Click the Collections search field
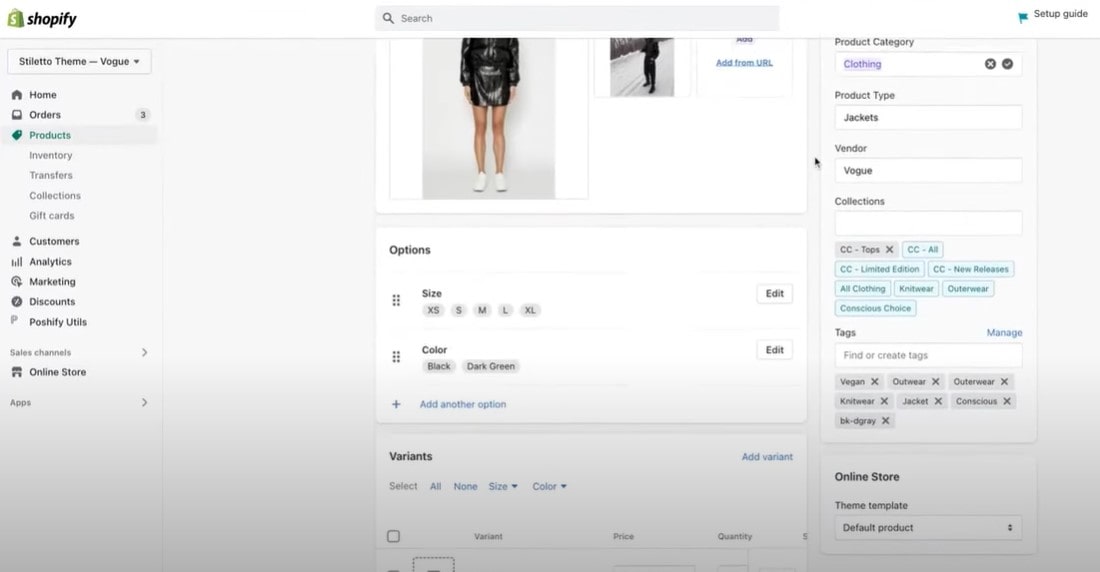The height and width of the screenshot is (572, 1100). click(928, 223)
